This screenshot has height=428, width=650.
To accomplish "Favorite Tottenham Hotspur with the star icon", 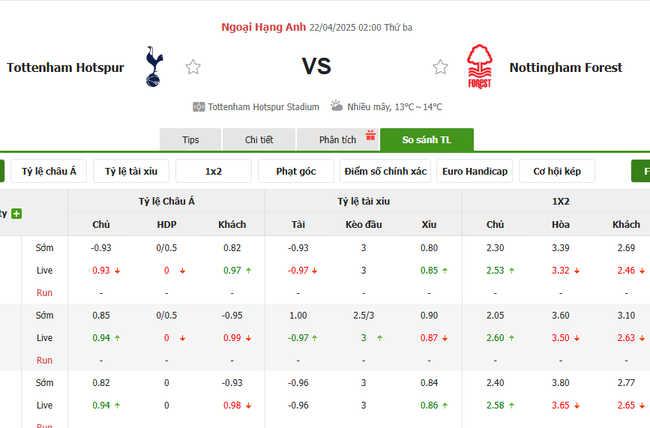I will click(193, 67).
